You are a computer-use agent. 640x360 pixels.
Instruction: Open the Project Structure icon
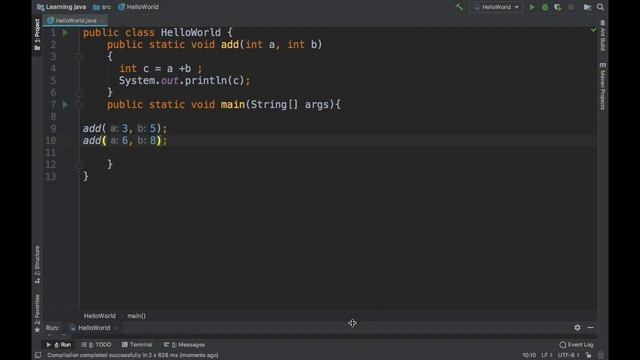pyautogui.click(x=587, y=7)
